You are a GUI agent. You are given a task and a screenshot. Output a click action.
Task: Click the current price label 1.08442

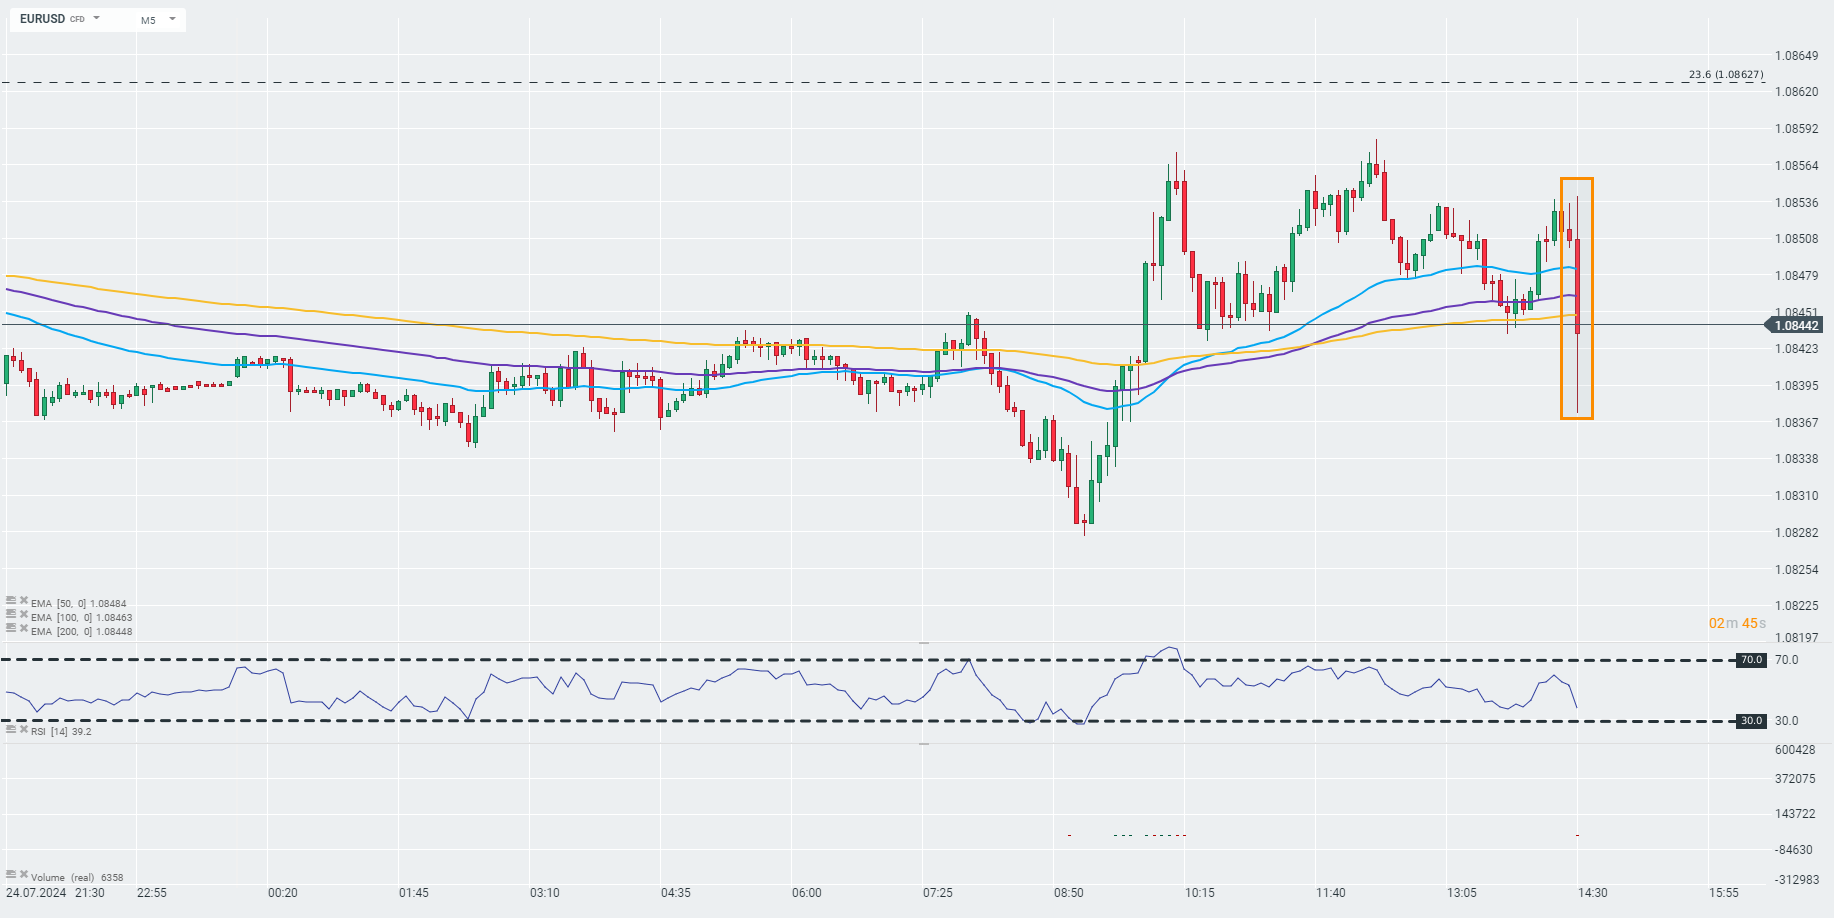pyautogui.click(x=1796, y=325)
